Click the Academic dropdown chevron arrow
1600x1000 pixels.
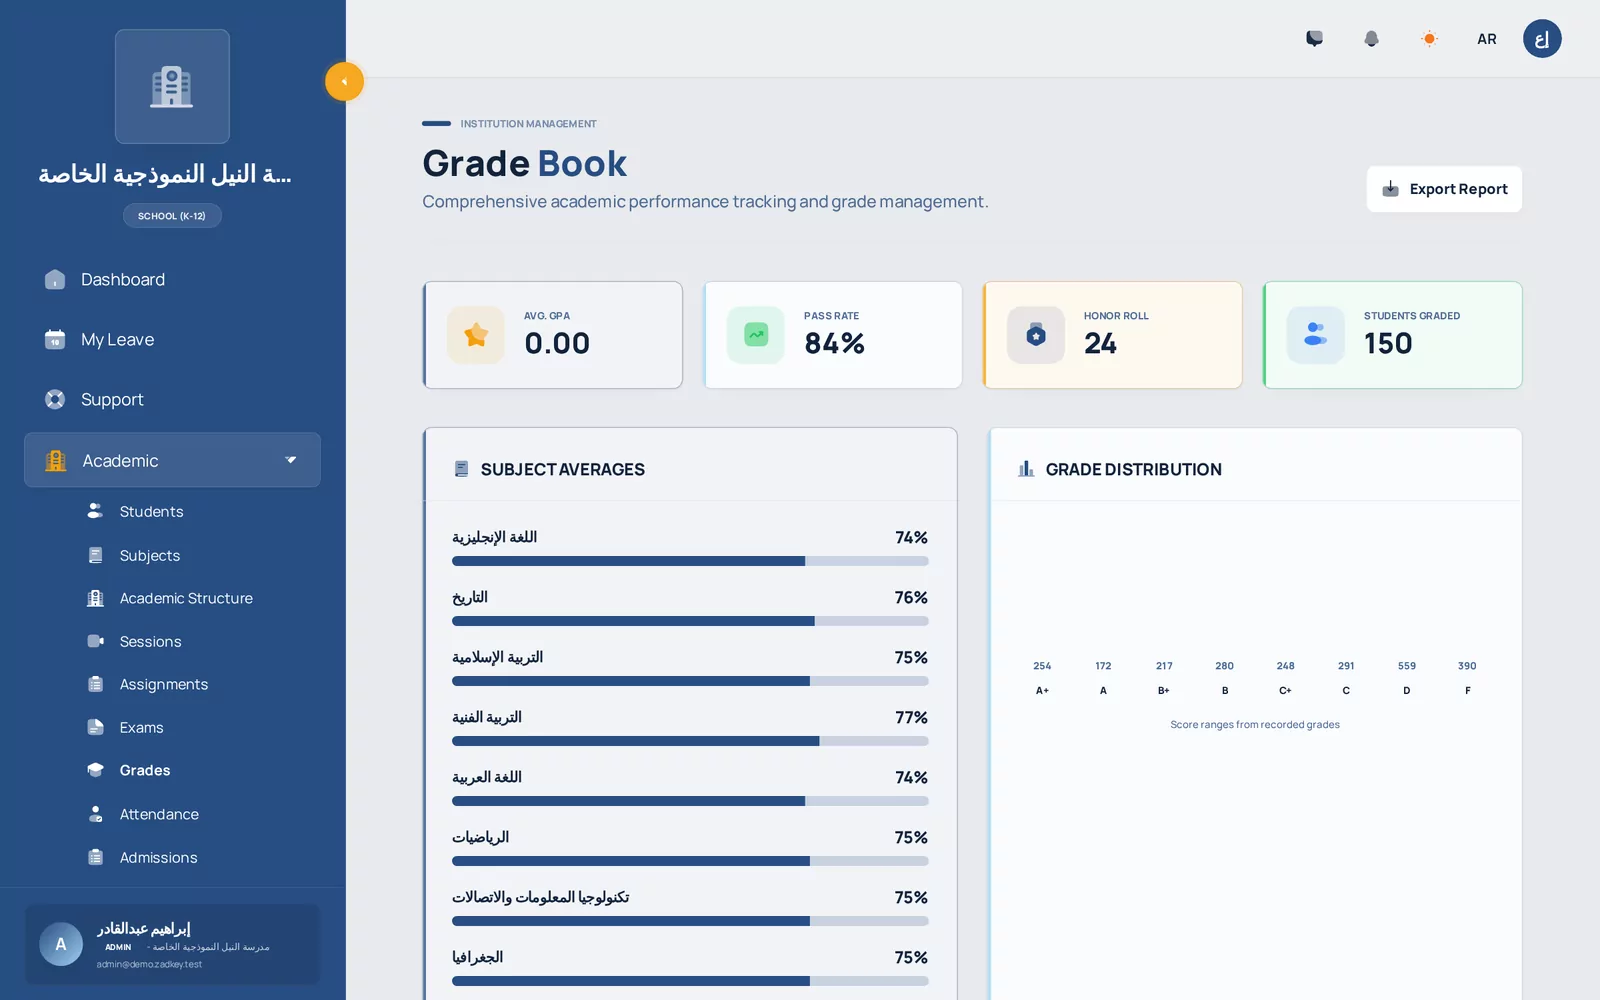pos(291,460)
